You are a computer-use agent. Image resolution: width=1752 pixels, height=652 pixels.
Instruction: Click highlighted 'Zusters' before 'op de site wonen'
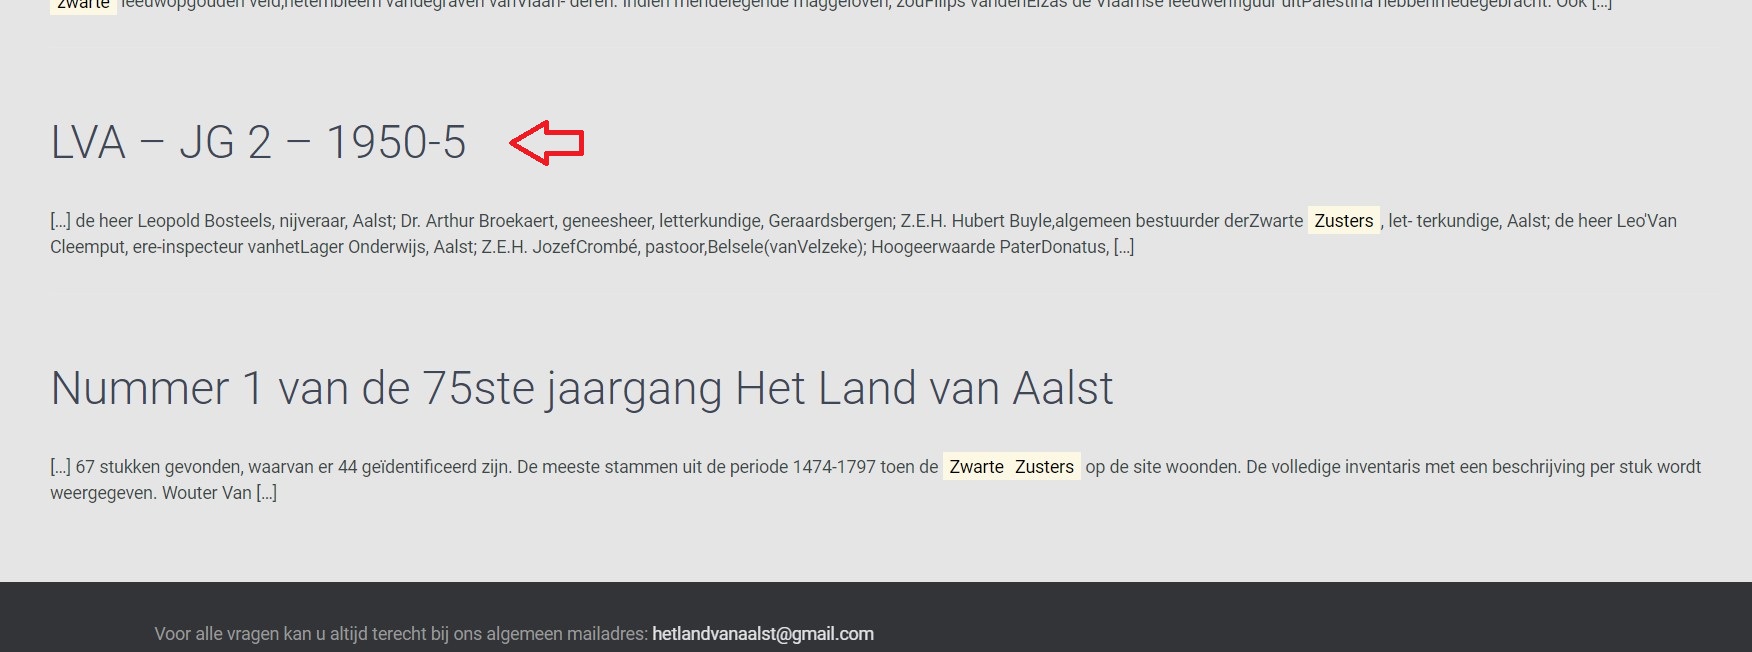pyautogui.click(x=1044, y=467)
